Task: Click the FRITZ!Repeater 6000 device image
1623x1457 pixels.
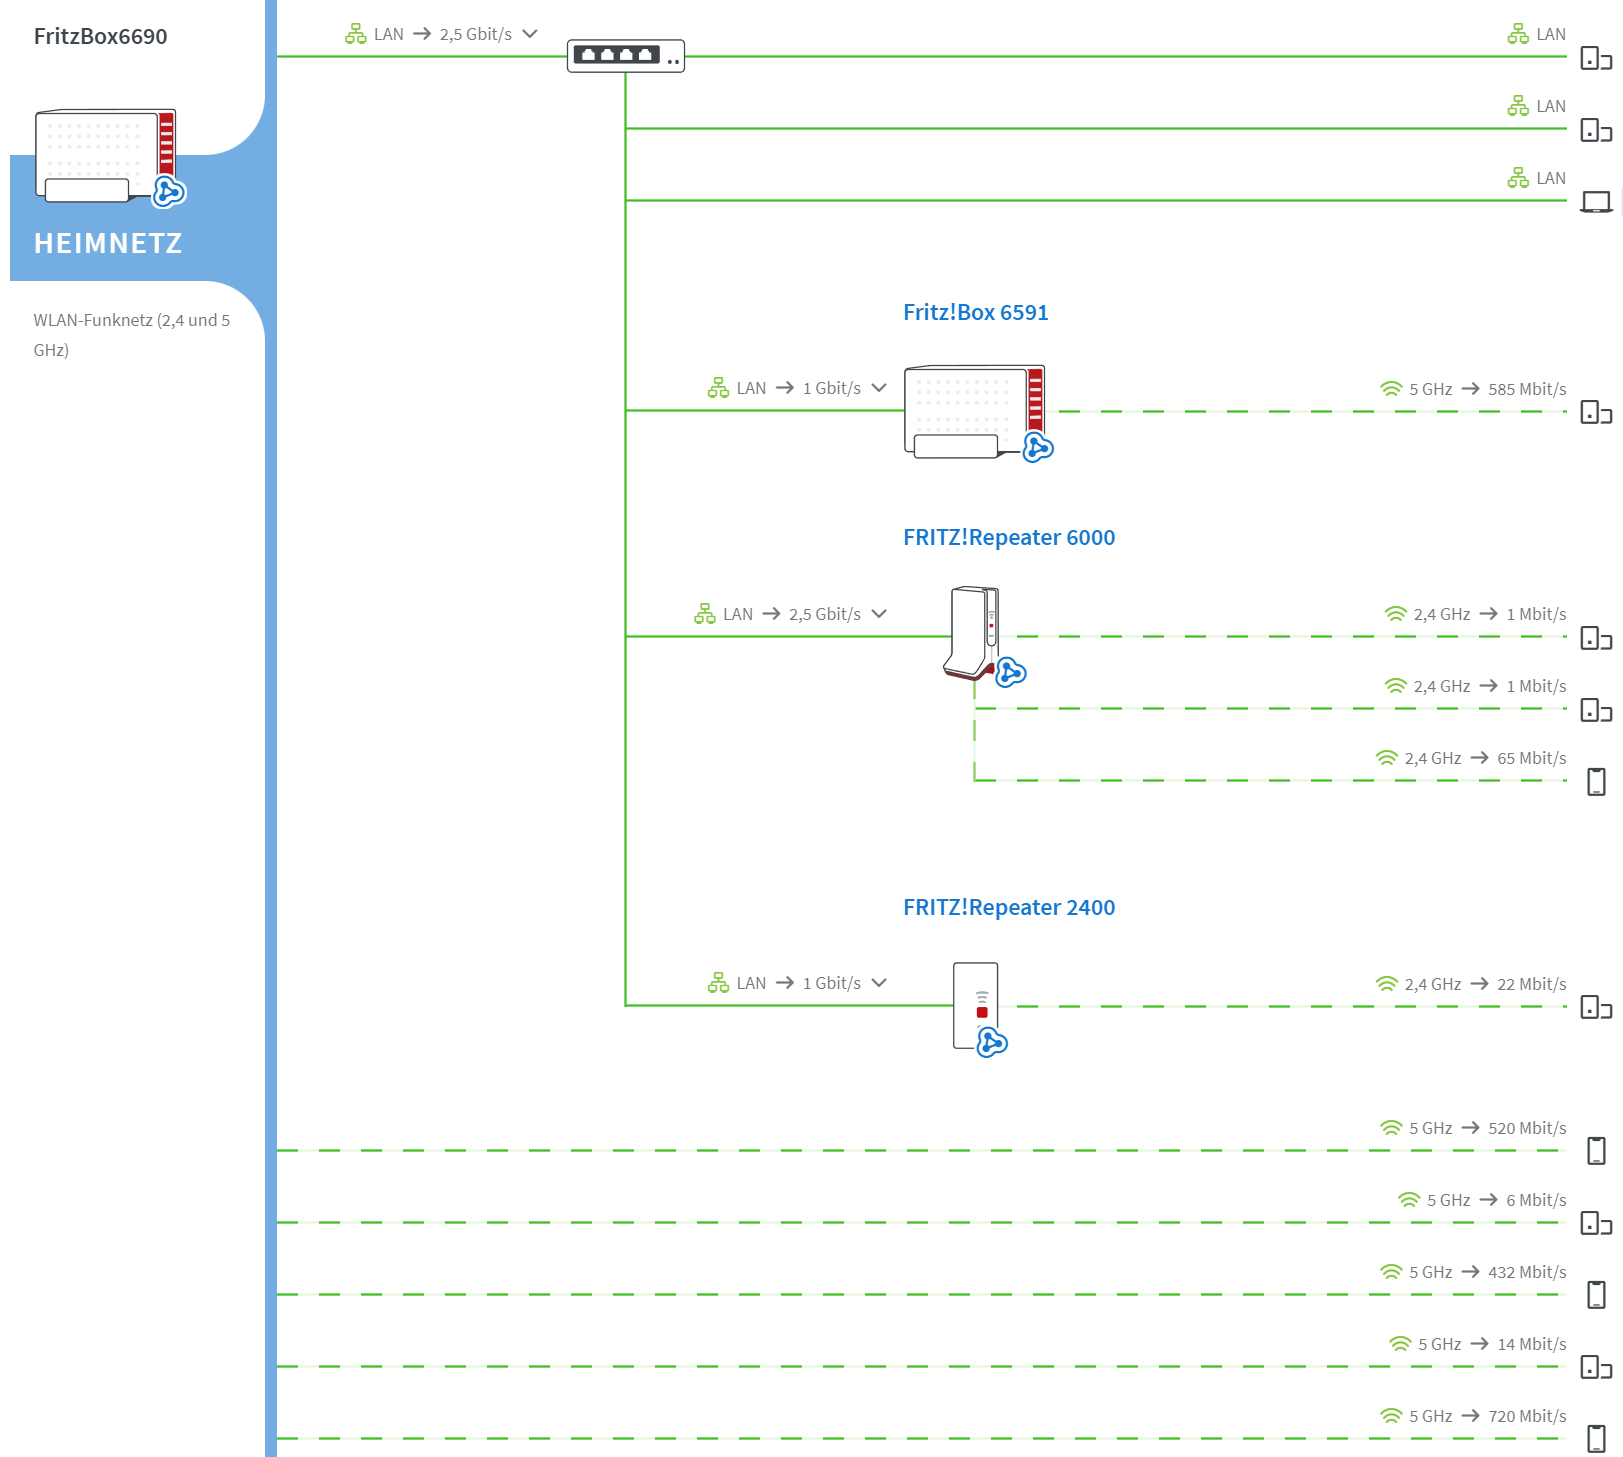Action: (x=973, y=633)
